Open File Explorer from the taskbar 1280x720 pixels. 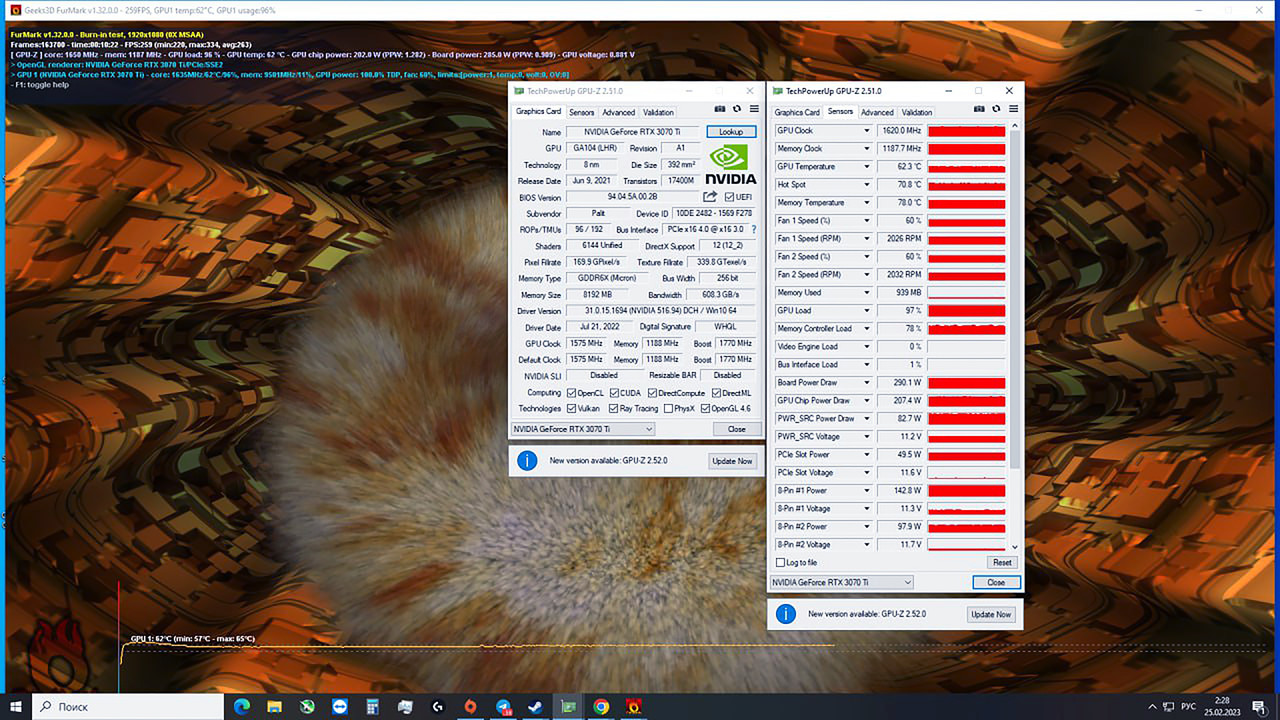(274, 706)
